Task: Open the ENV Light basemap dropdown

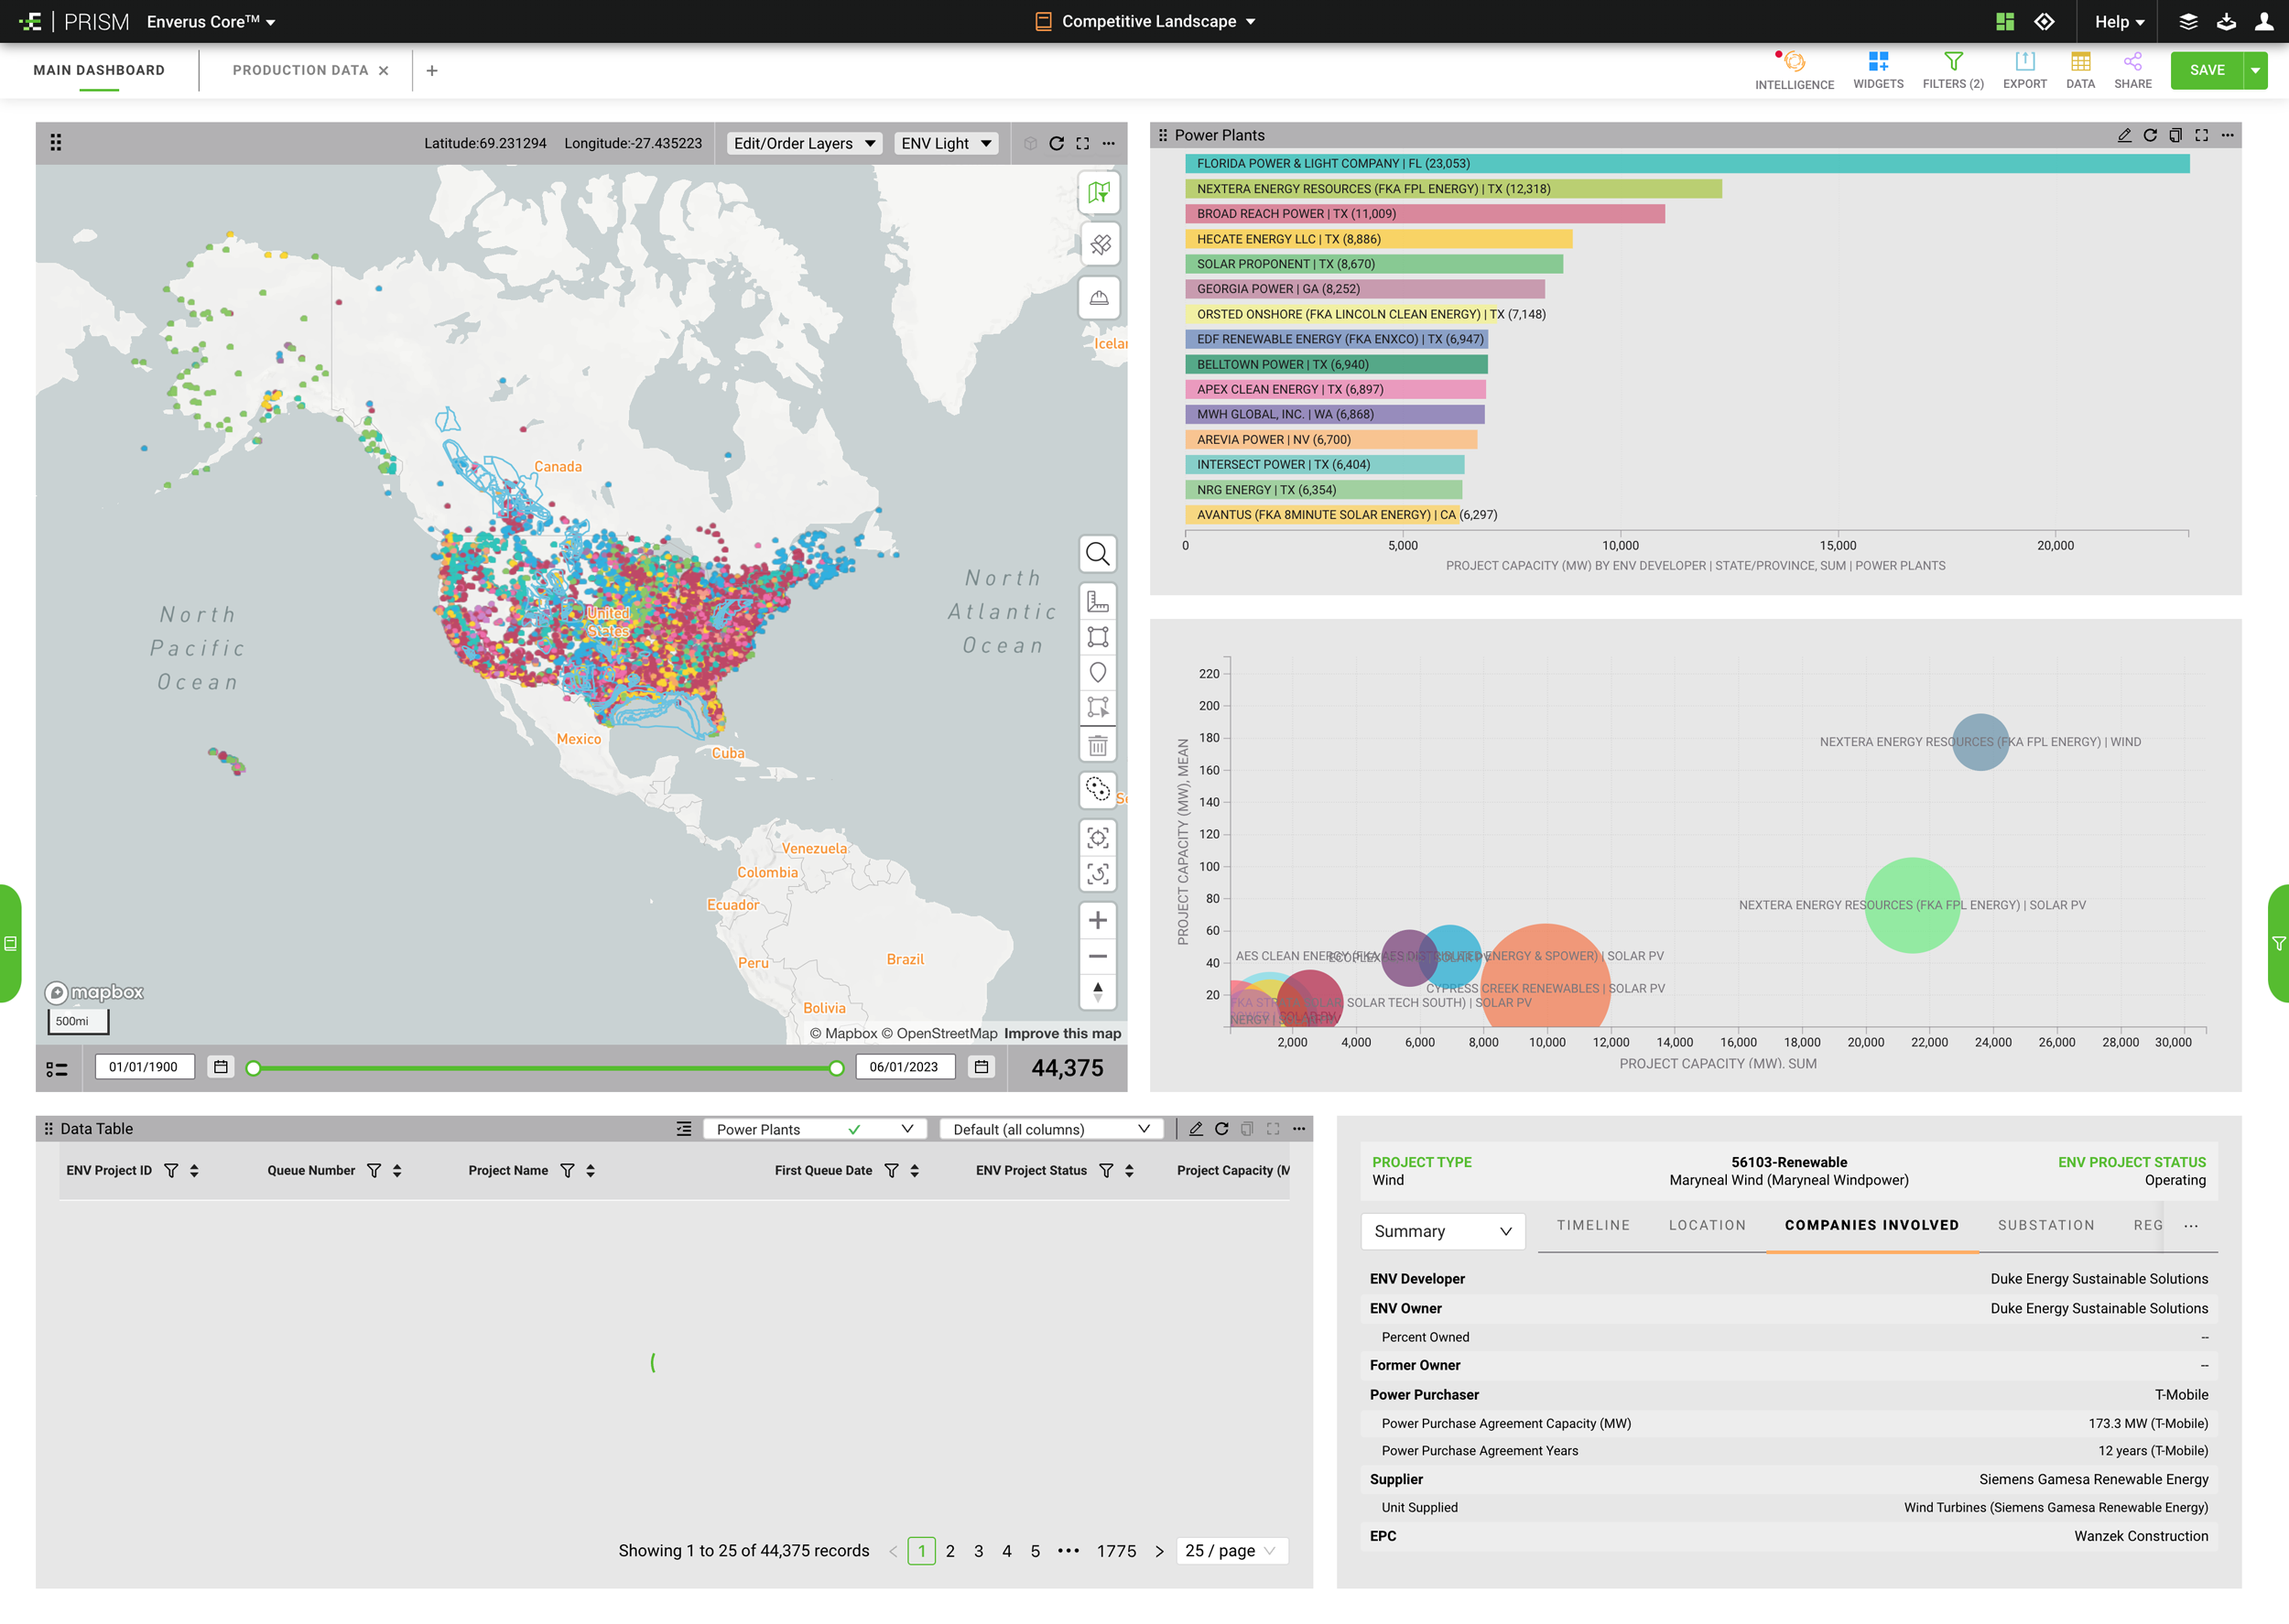Action: point(946,143)
